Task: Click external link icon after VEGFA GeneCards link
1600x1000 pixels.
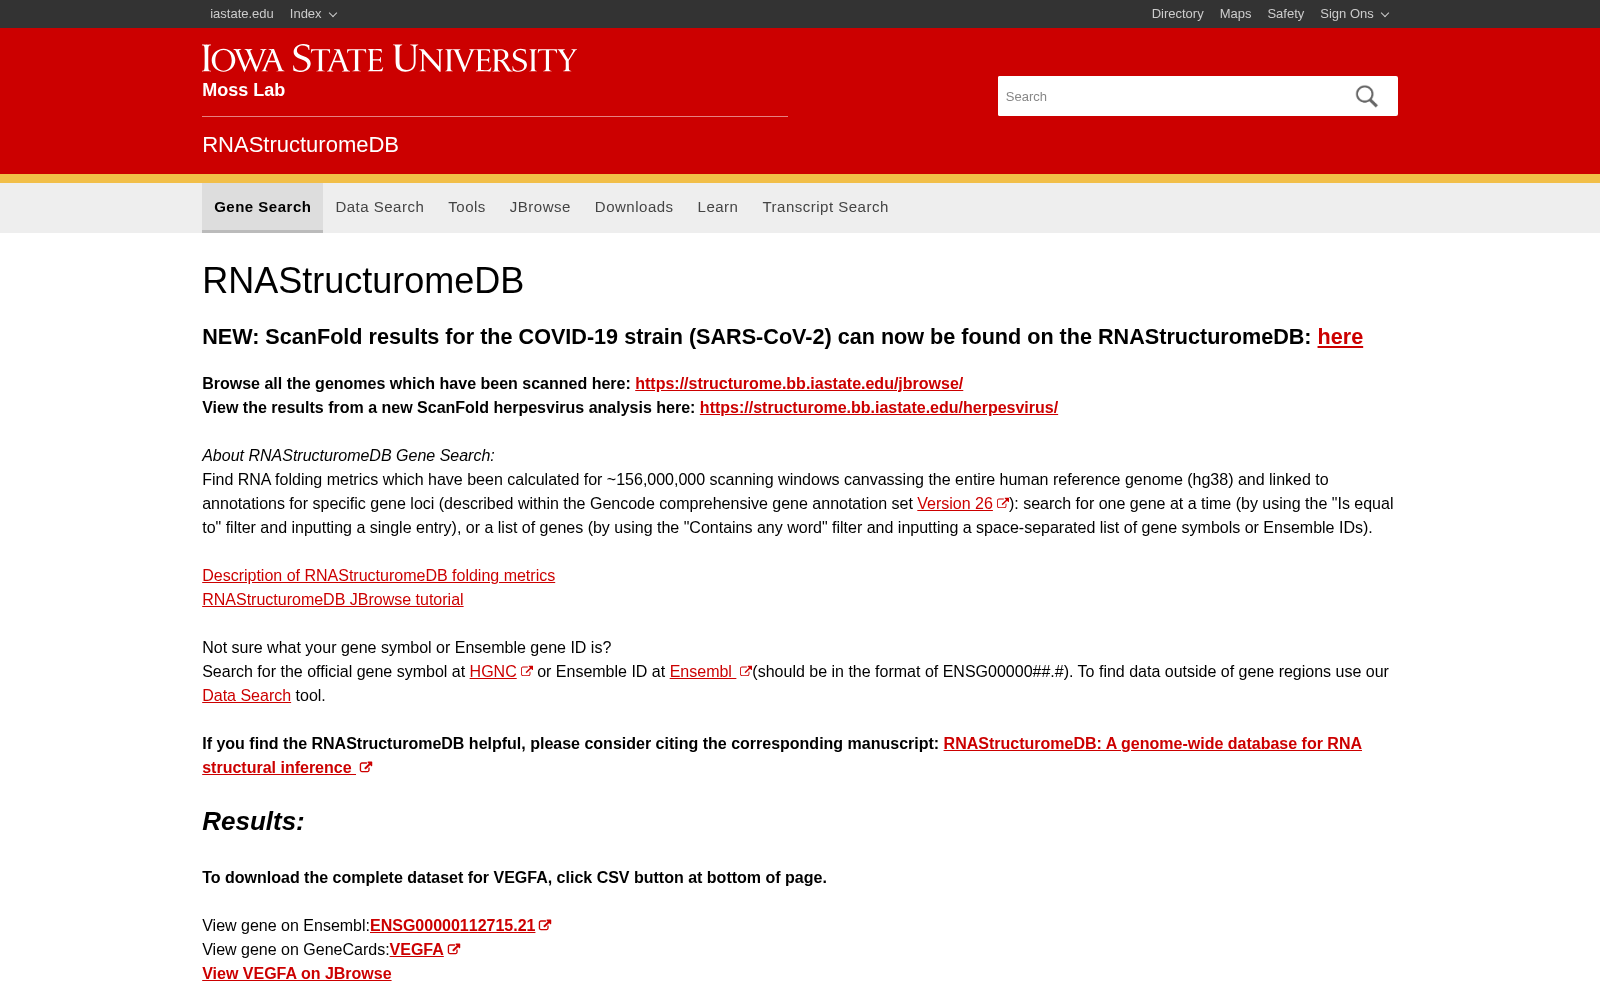Action: coord(454,950)
